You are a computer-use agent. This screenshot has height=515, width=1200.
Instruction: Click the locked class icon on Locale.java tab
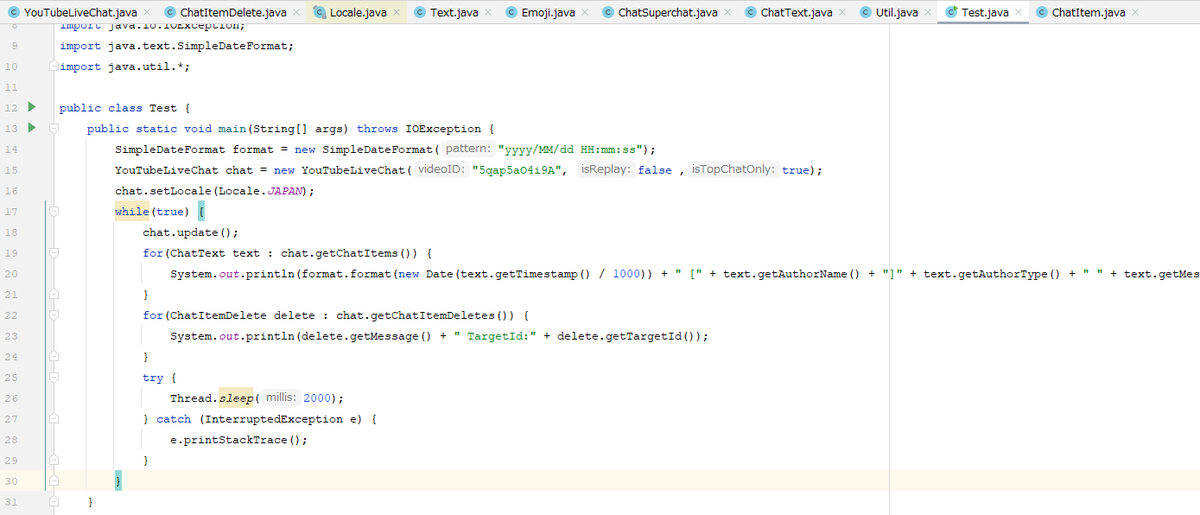320,12
